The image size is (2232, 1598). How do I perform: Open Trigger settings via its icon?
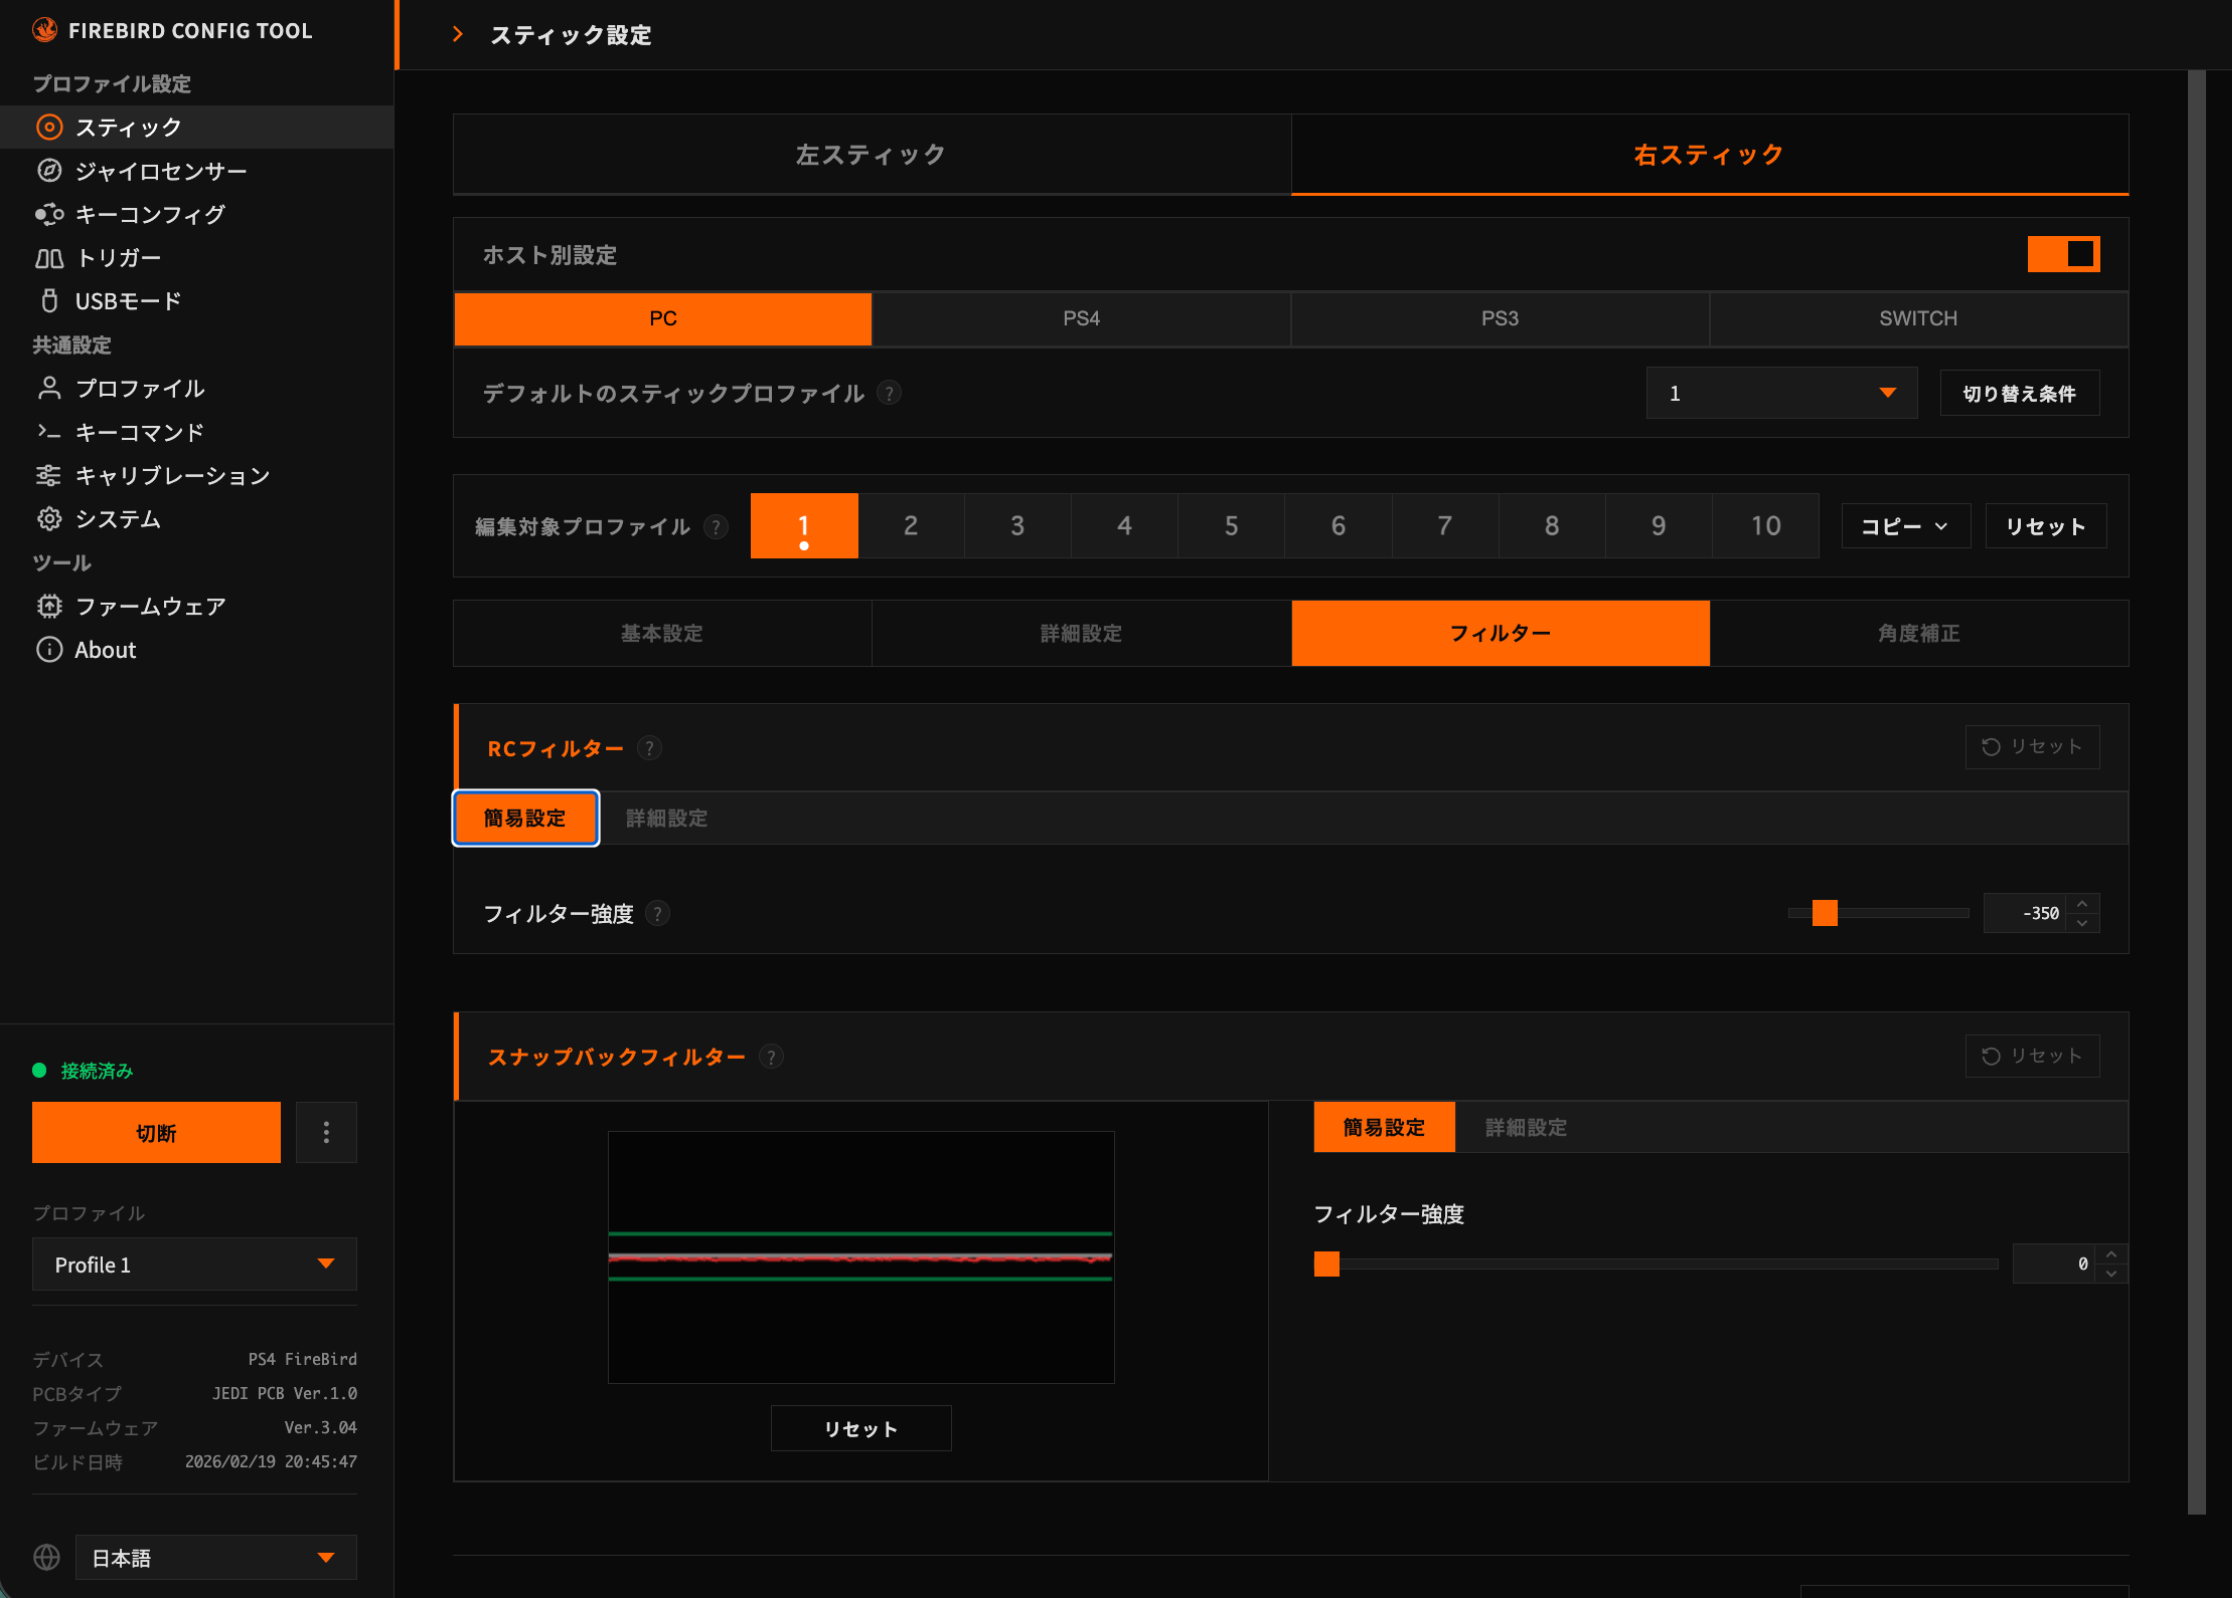click(49, 258)
